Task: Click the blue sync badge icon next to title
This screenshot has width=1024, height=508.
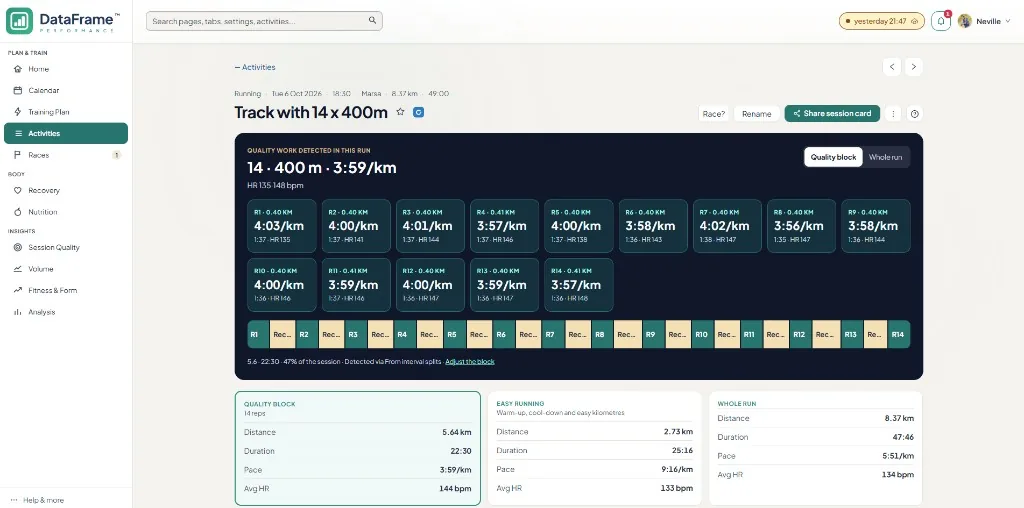Action: (x=419, y=112)
